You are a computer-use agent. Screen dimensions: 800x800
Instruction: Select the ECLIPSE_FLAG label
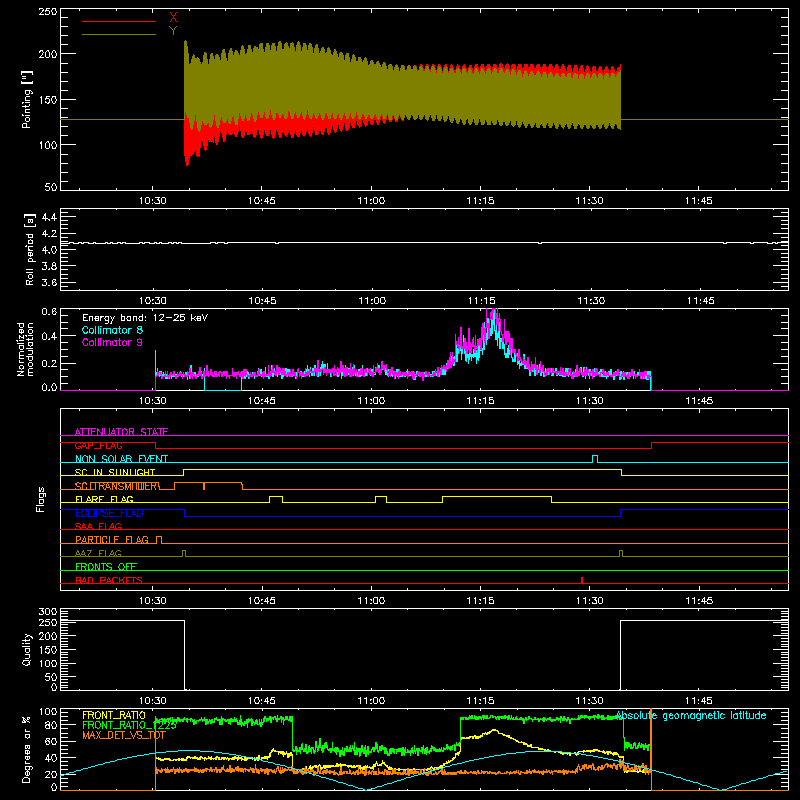pos(109,513)
